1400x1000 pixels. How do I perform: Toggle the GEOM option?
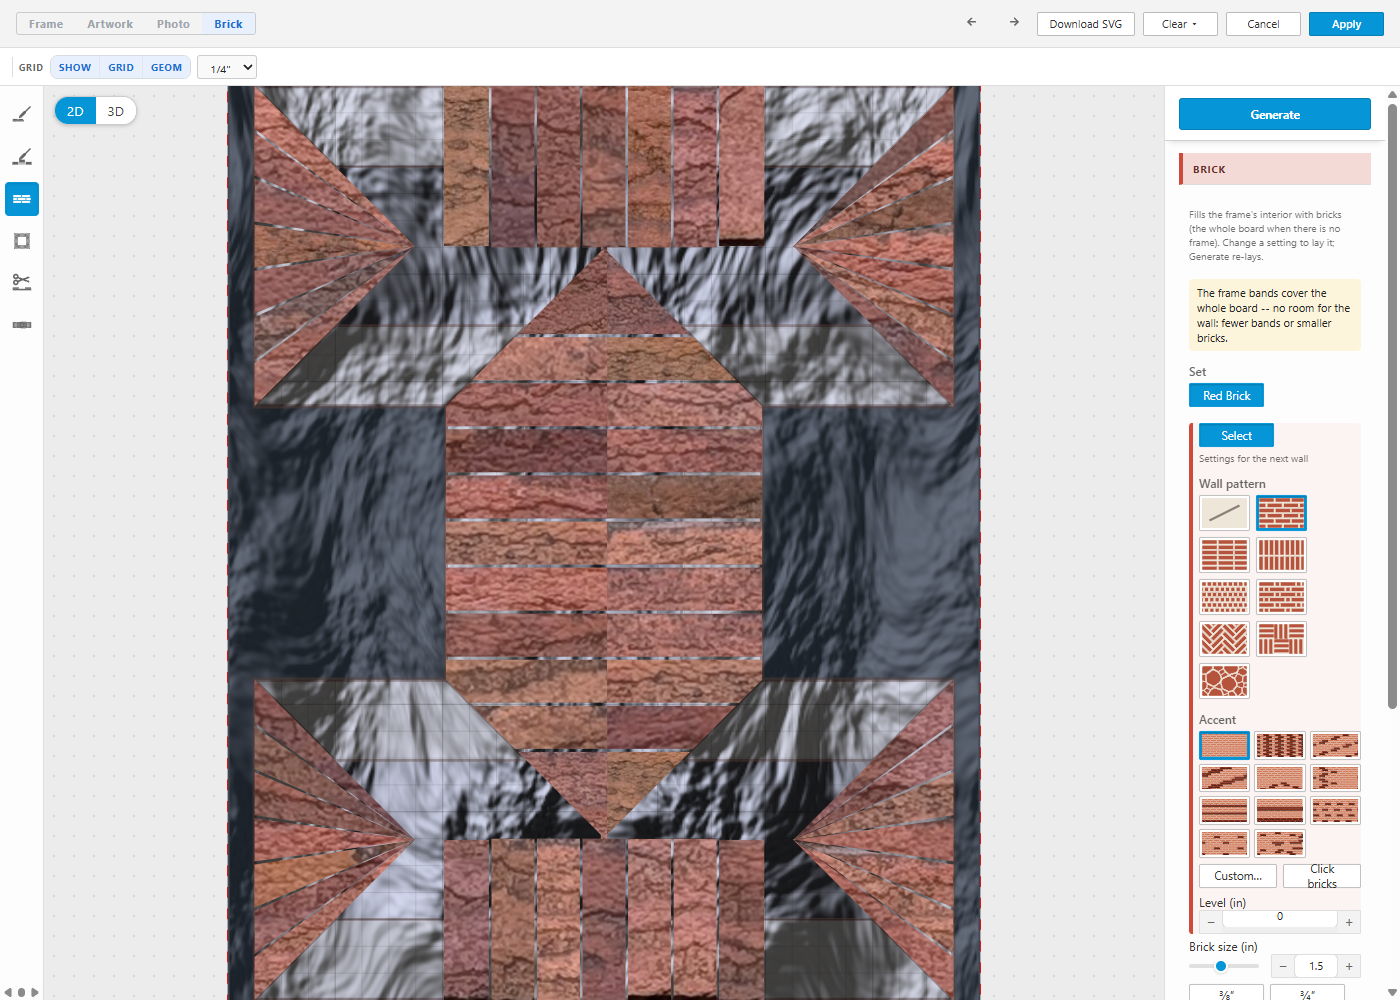click(166, 67)
